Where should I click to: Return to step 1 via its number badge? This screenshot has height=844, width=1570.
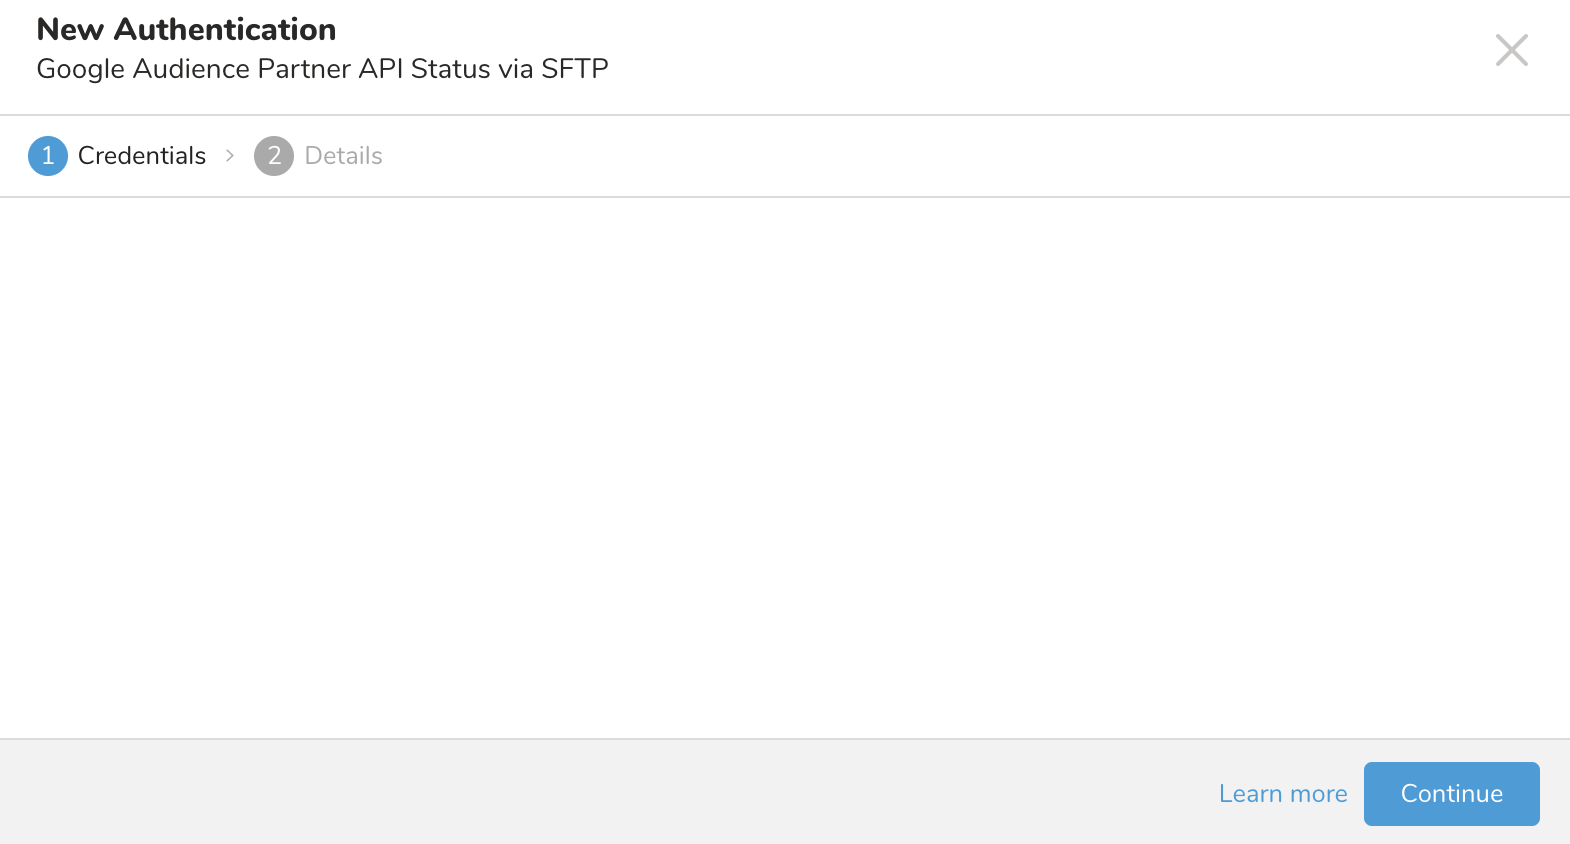48,156
